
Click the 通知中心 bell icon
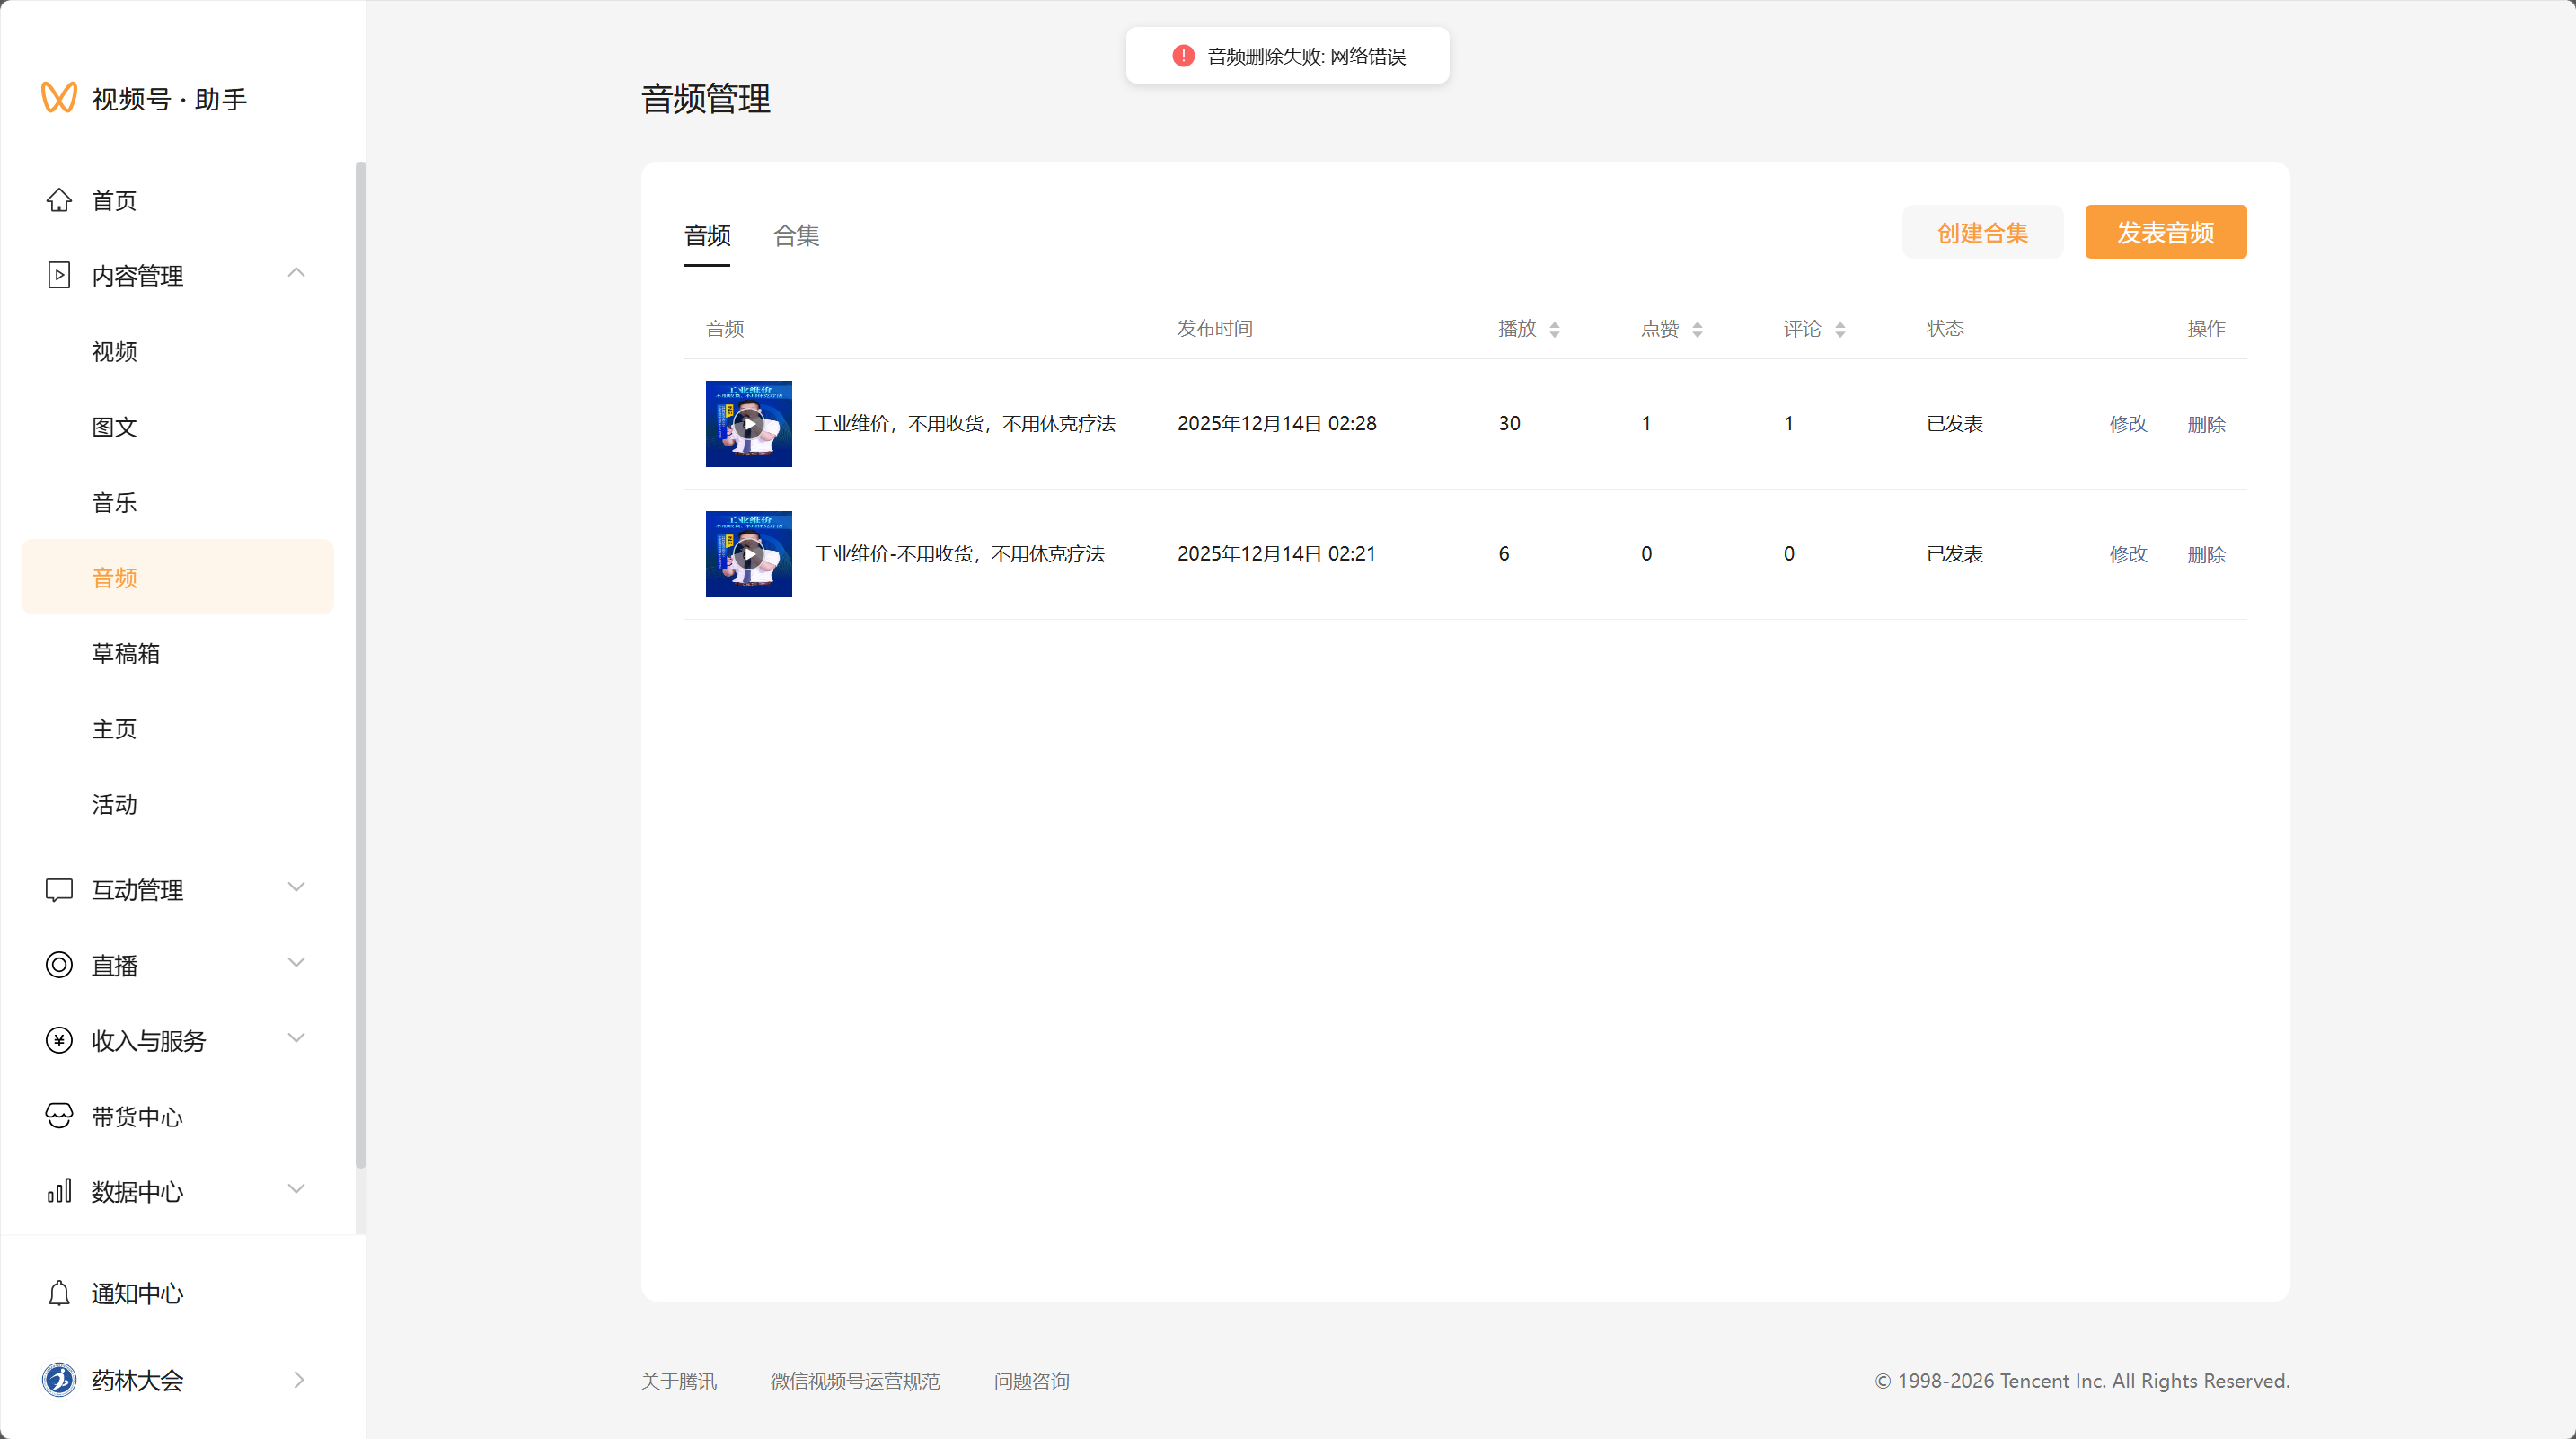pyautogui.click(x=59, y=1293)
